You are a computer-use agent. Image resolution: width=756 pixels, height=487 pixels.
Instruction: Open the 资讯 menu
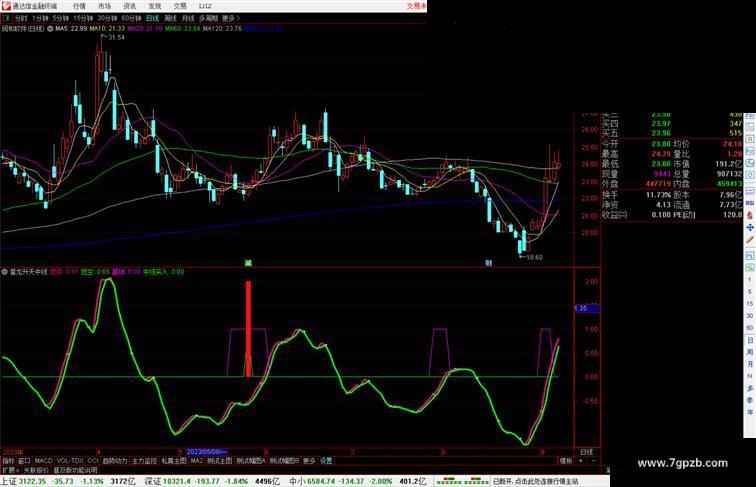129,6
